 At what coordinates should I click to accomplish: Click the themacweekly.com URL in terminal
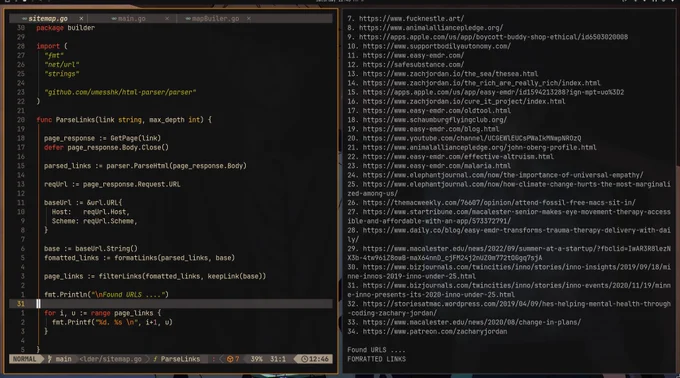point(499,202)
